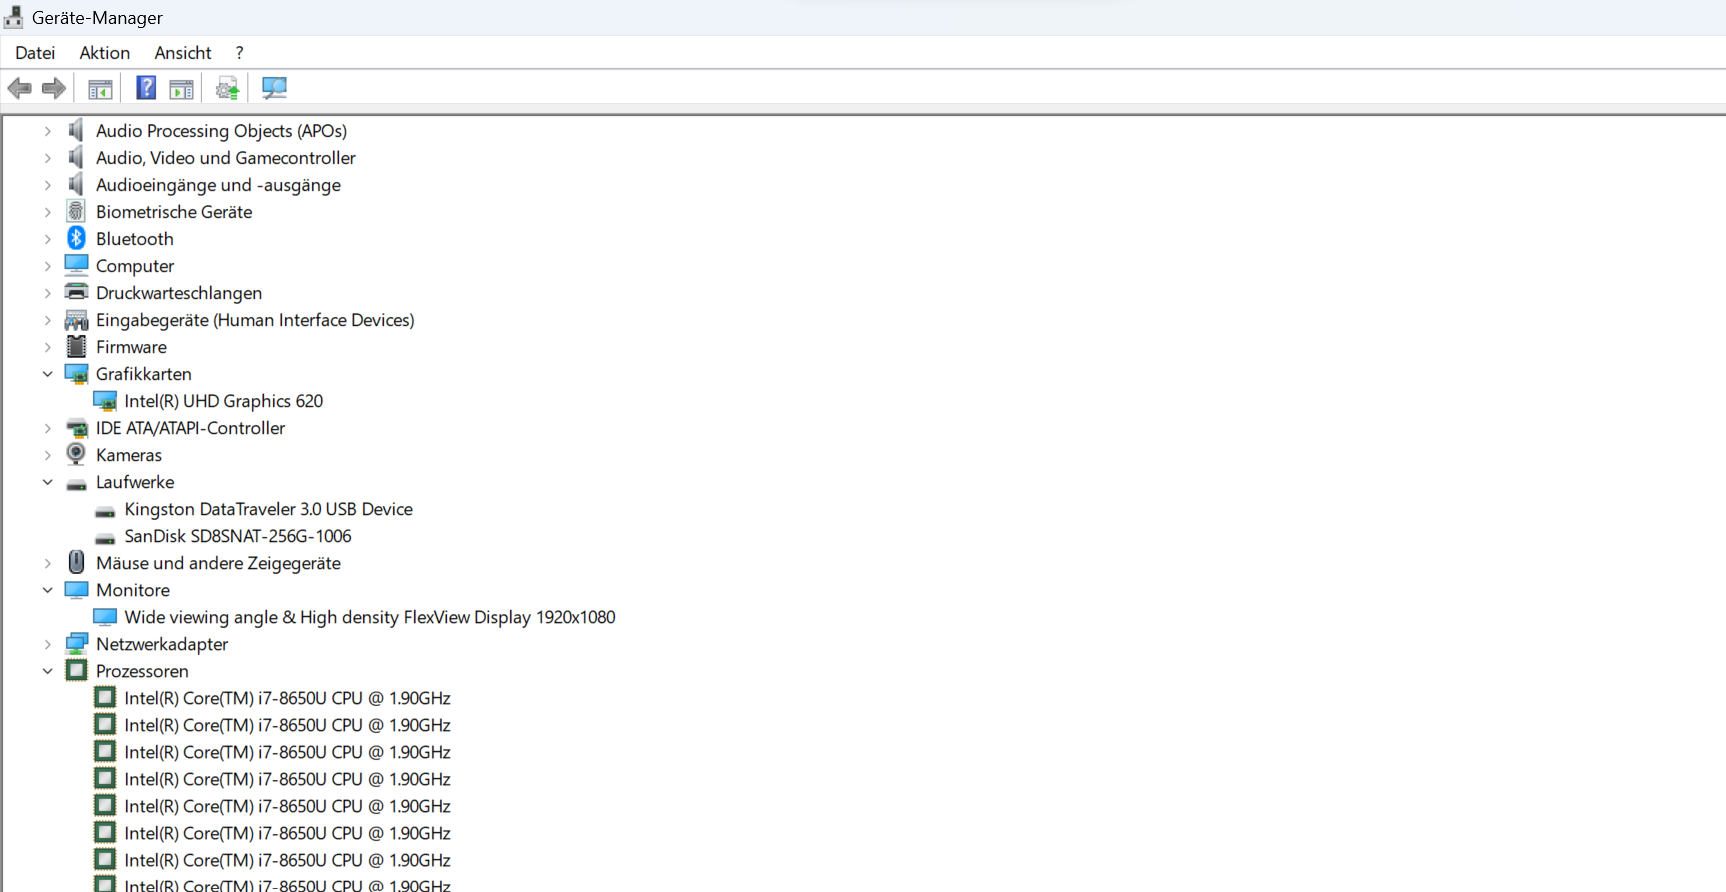This screenshot has width=1726, height=892.
Task: Click the Geräte-Manager title bar icon
Action: [14, 17]
